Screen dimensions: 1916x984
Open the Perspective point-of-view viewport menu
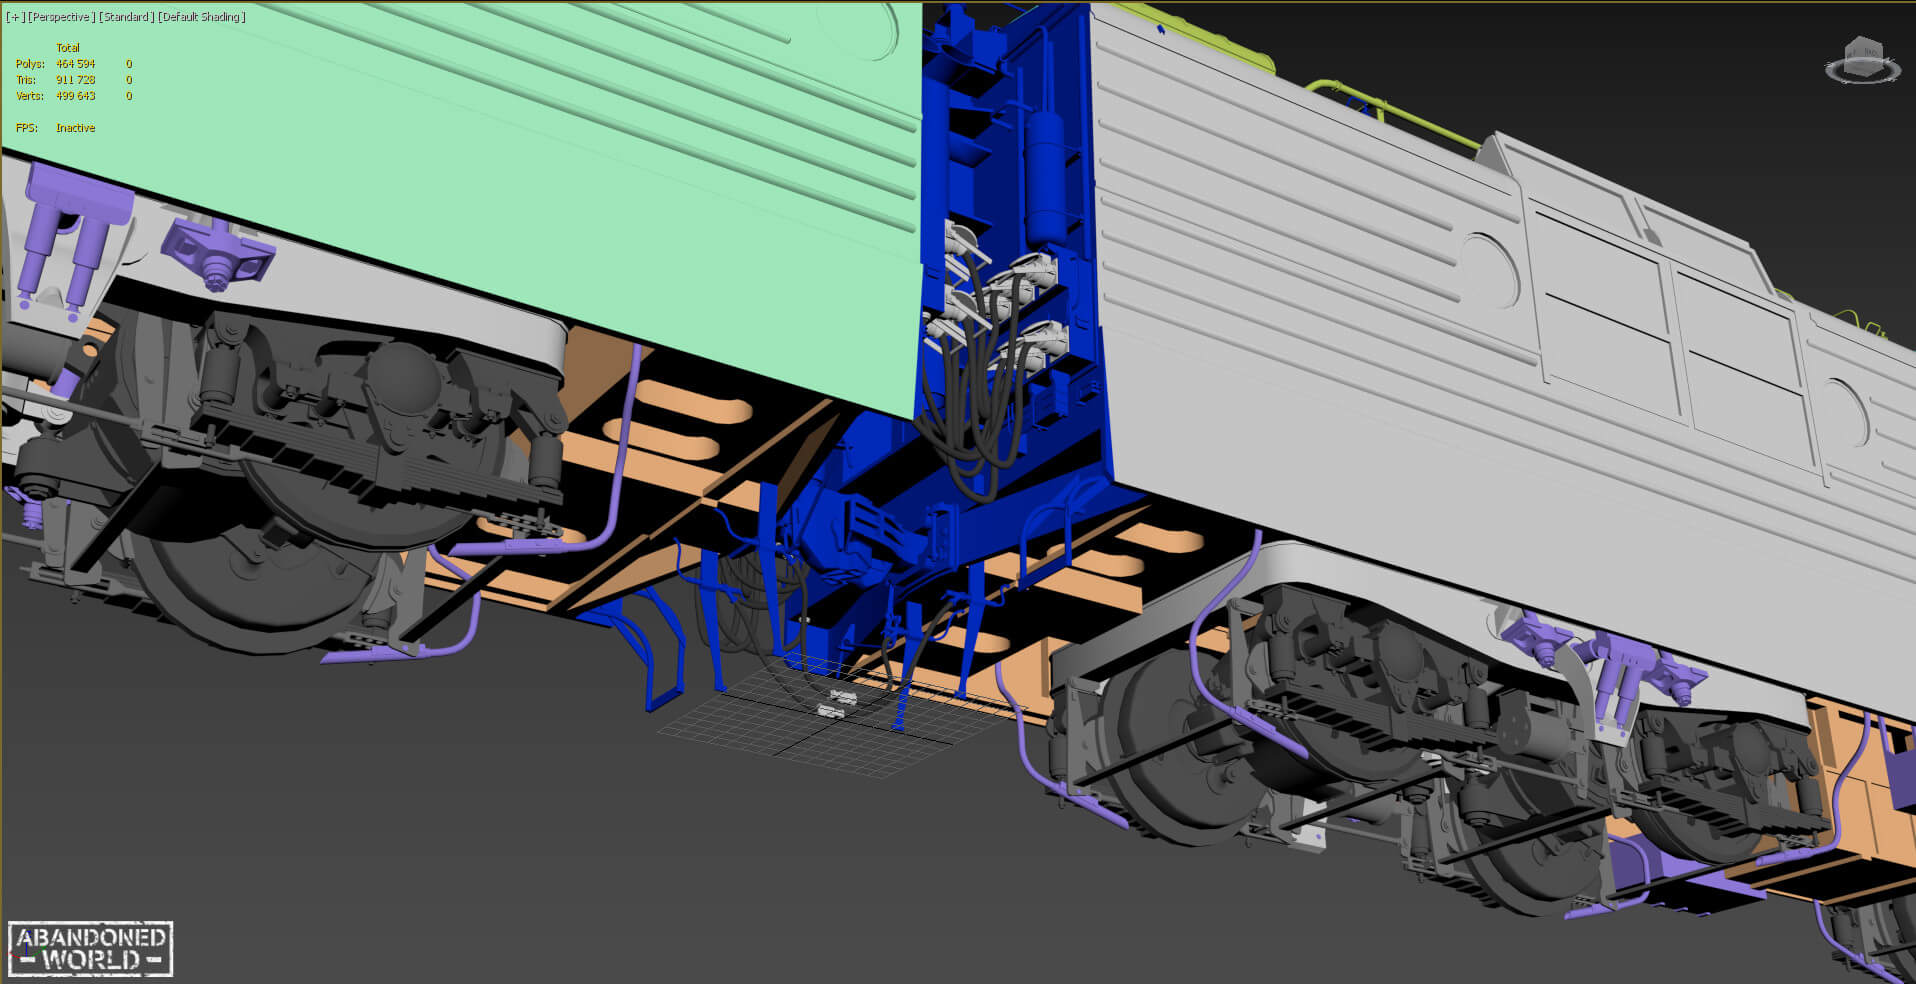point(62,17)
